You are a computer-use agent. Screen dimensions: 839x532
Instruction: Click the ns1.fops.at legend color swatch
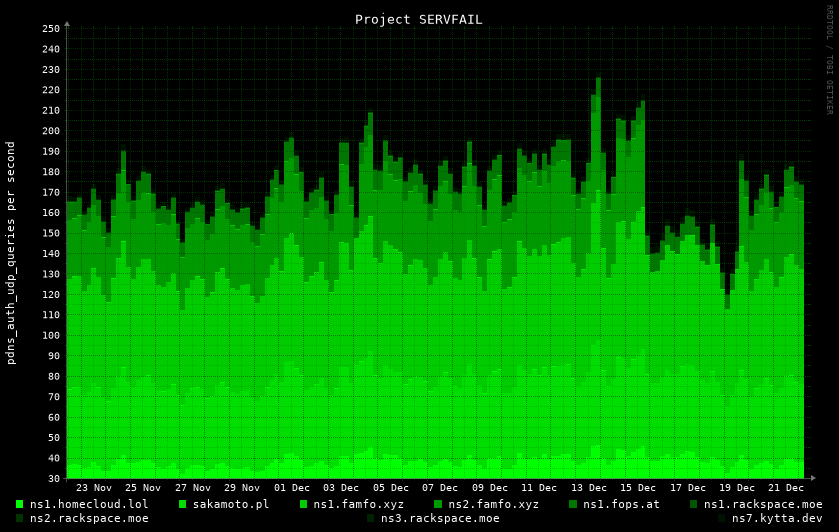tap(573, 504)
